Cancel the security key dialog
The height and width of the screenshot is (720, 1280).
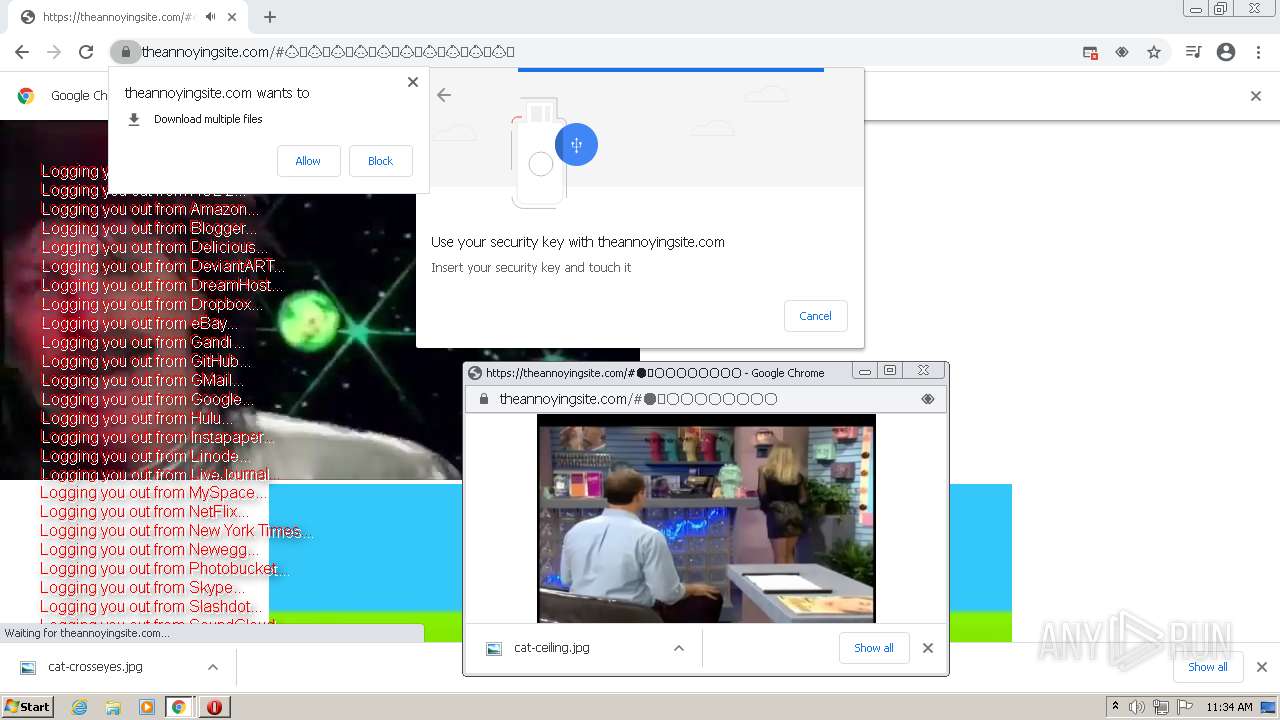pyautogui.click(x=815, y=316)
